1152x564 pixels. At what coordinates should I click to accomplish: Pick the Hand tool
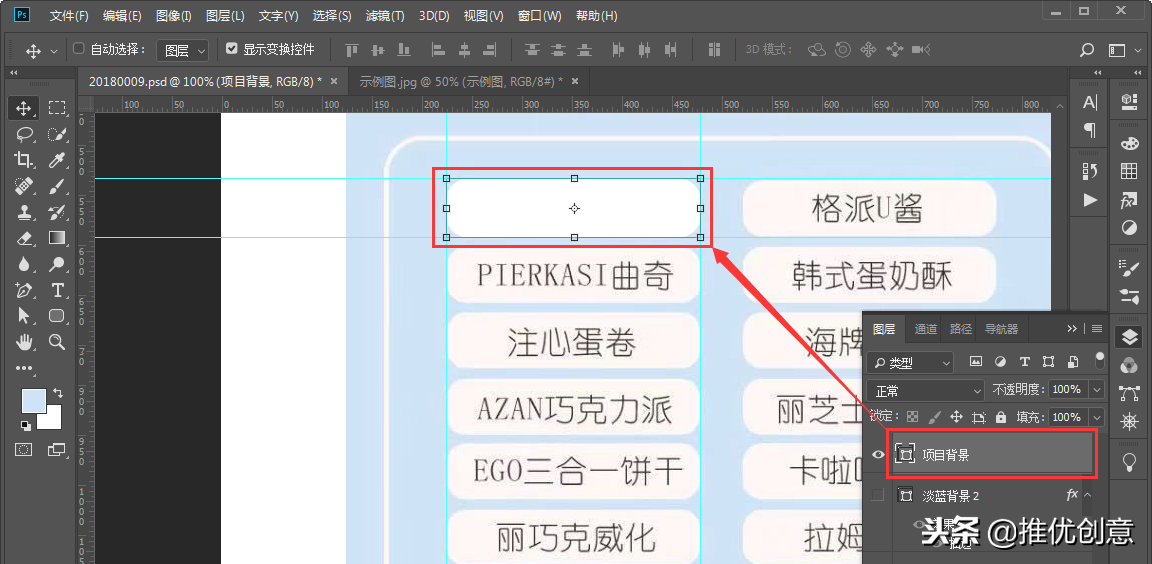click(24, 341)
